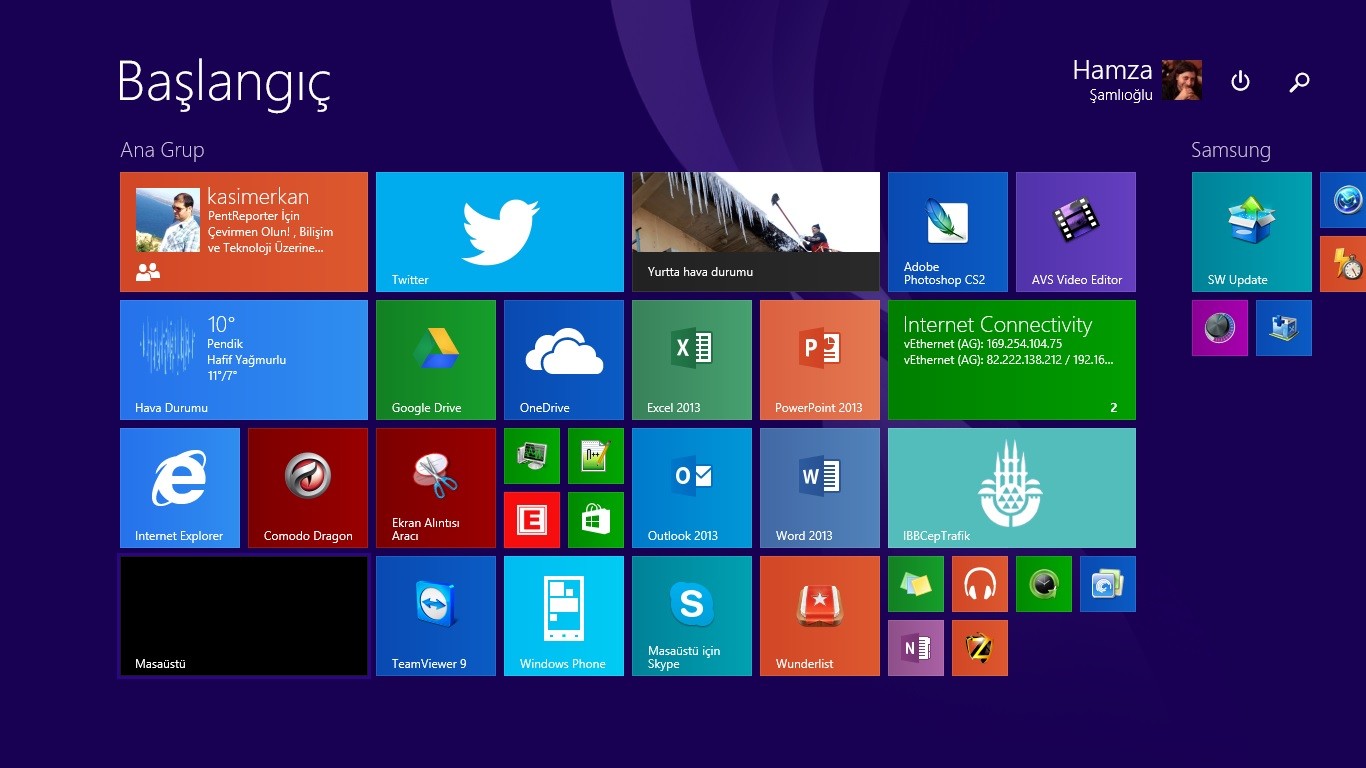Image resolution: width=1366 pixels, height=768 pixels.
Task: Launch PowerPoint 2013
Action: pos(820,360)
